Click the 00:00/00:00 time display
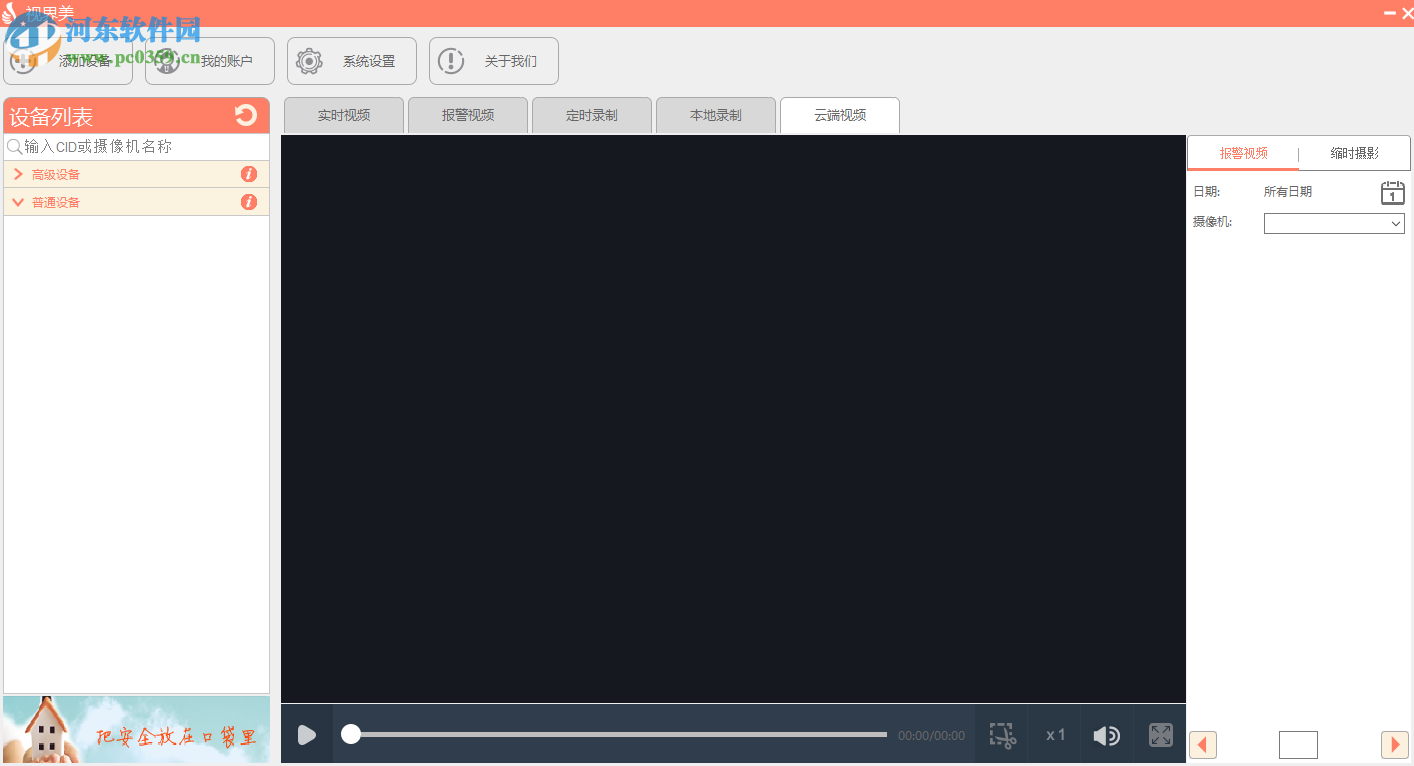The height and width of the screenshot is (766, 1414). pos(931,735)
